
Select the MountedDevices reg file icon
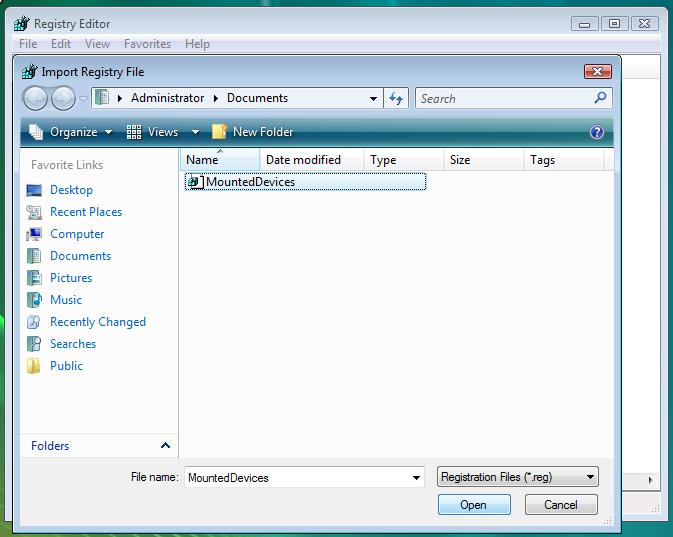click(195, 182)
